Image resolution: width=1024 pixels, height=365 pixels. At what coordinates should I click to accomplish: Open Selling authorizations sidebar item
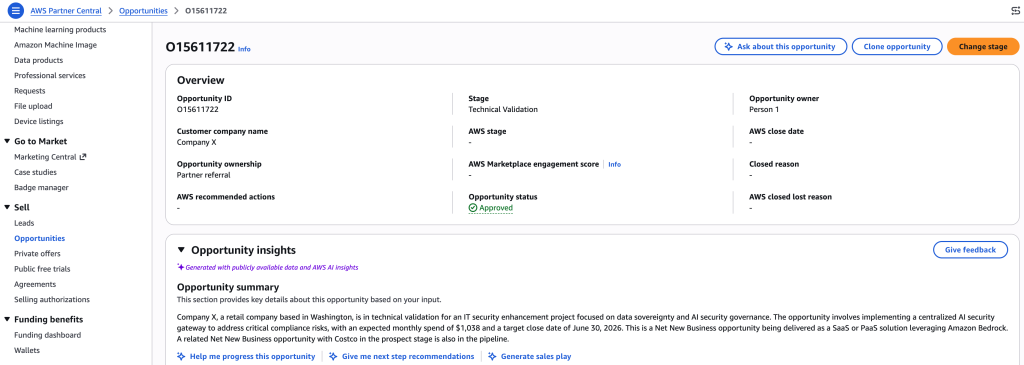point(52,300)
